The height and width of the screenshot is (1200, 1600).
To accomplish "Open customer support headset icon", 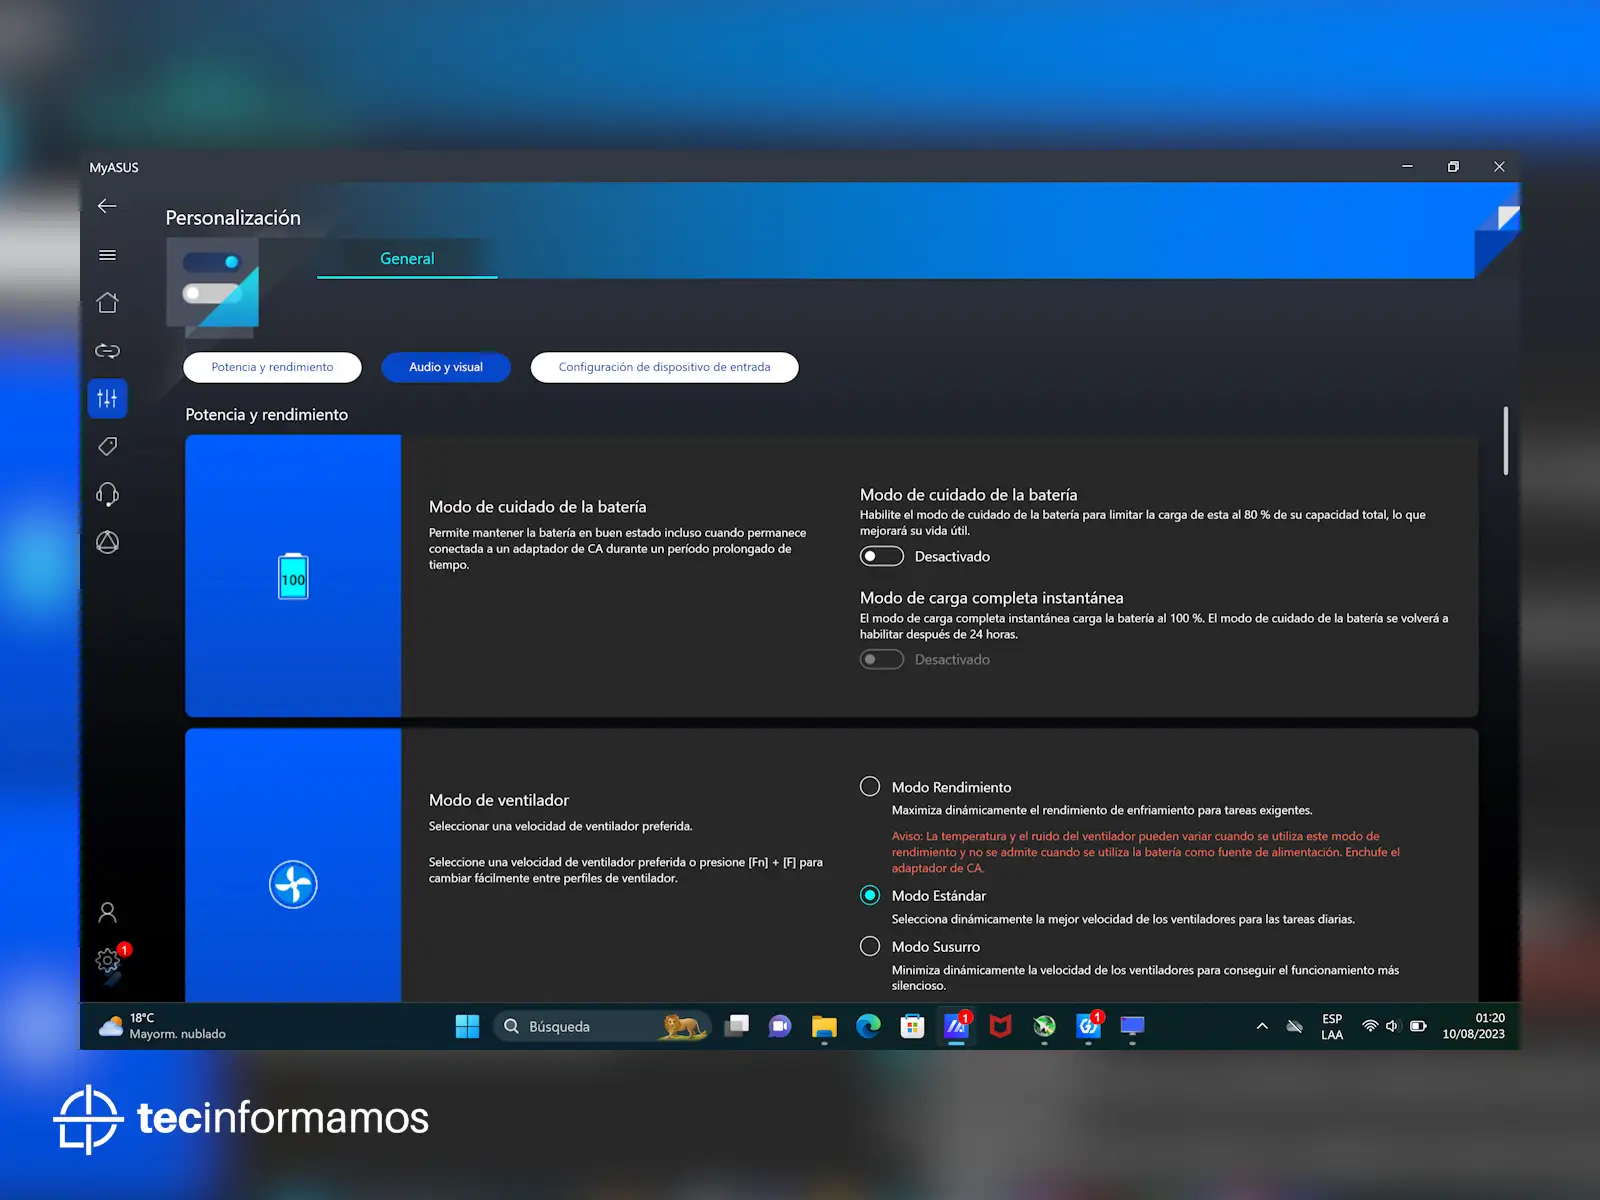I will coord(107,495).
